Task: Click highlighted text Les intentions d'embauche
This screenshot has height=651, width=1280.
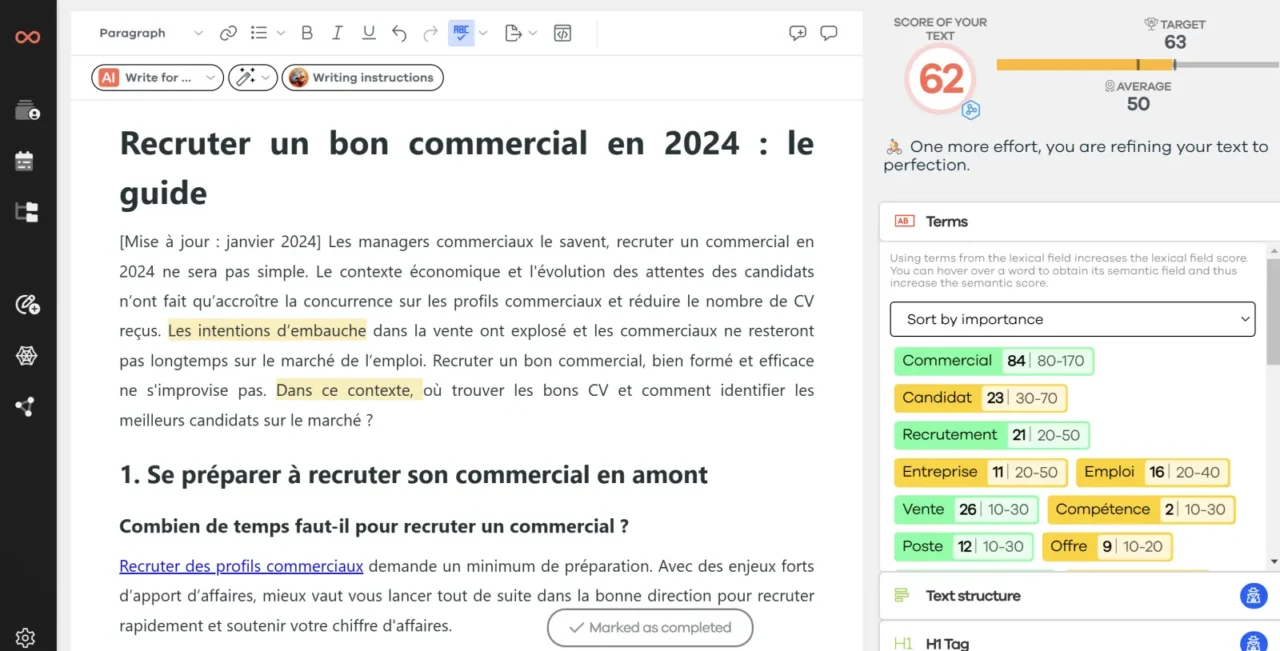Action: tap(267, 331)
